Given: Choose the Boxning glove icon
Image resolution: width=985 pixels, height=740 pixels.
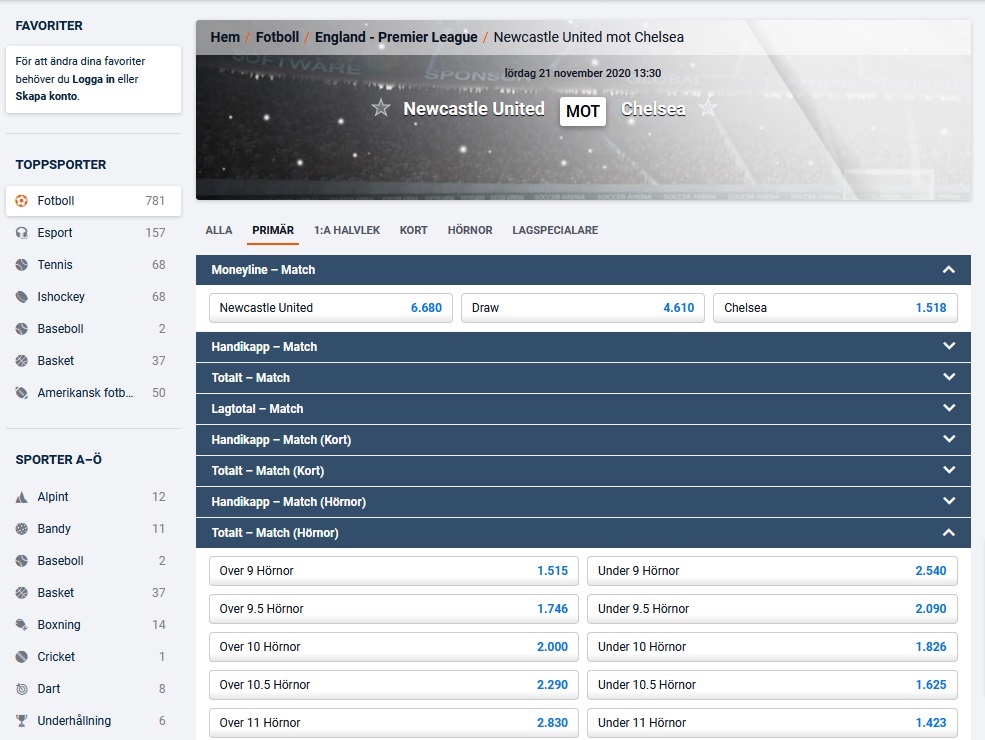Looking at the screenshot, I should pos(21,625).
